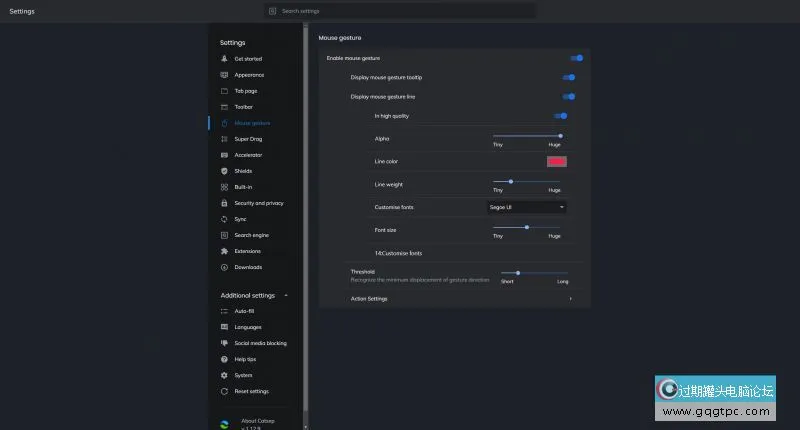The image size is (800, 430).
Task: Click the Security and privacy lock icon
Action: click(x=224, y=203)
